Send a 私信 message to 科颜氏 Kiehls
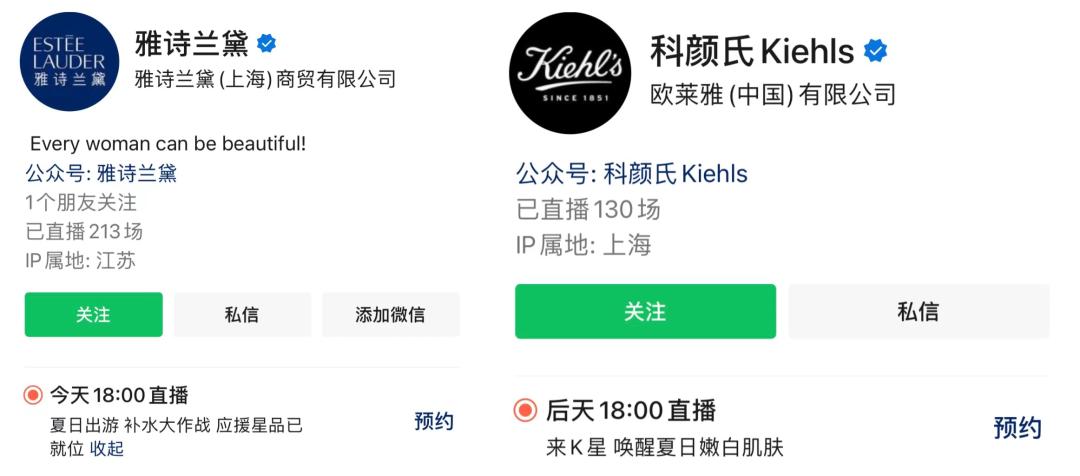Viewport: 1080px width, 476px height. pyautogui.click(x=918, y=312)
